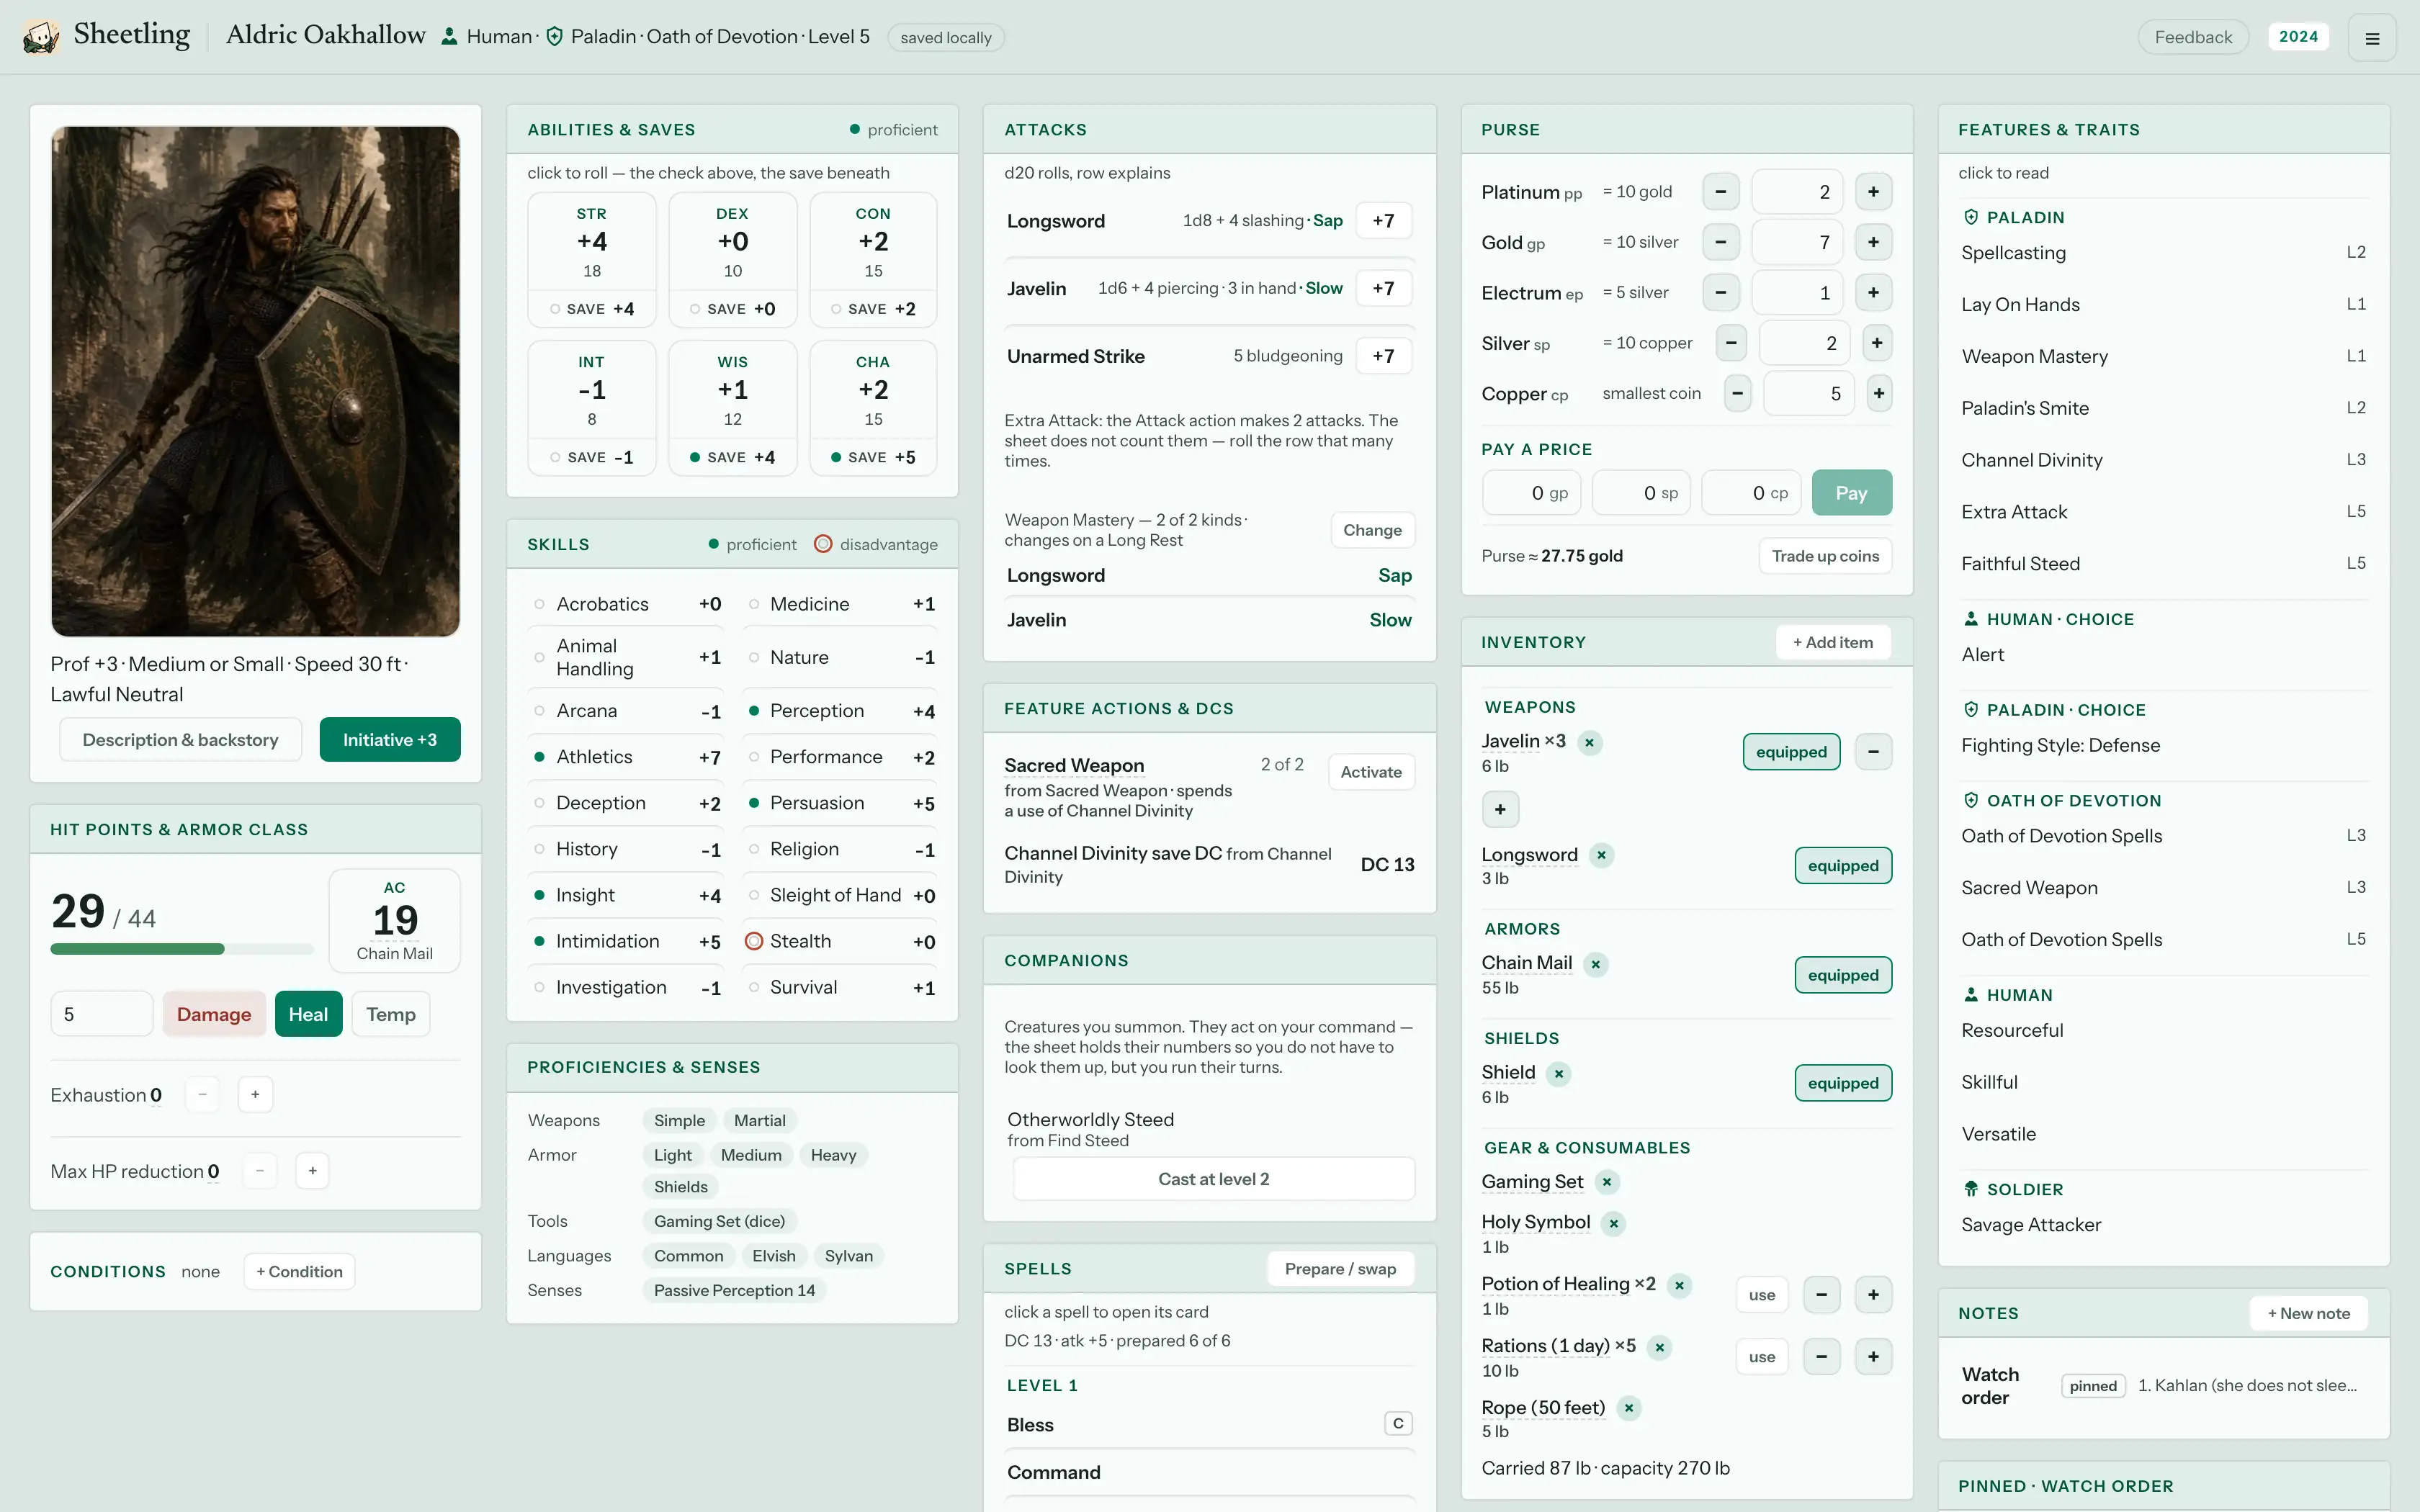The height and width of the screenshot is (1512, 2420).
Task: Toggle Athletics skill proficiency dot
Action: point(539,757)
